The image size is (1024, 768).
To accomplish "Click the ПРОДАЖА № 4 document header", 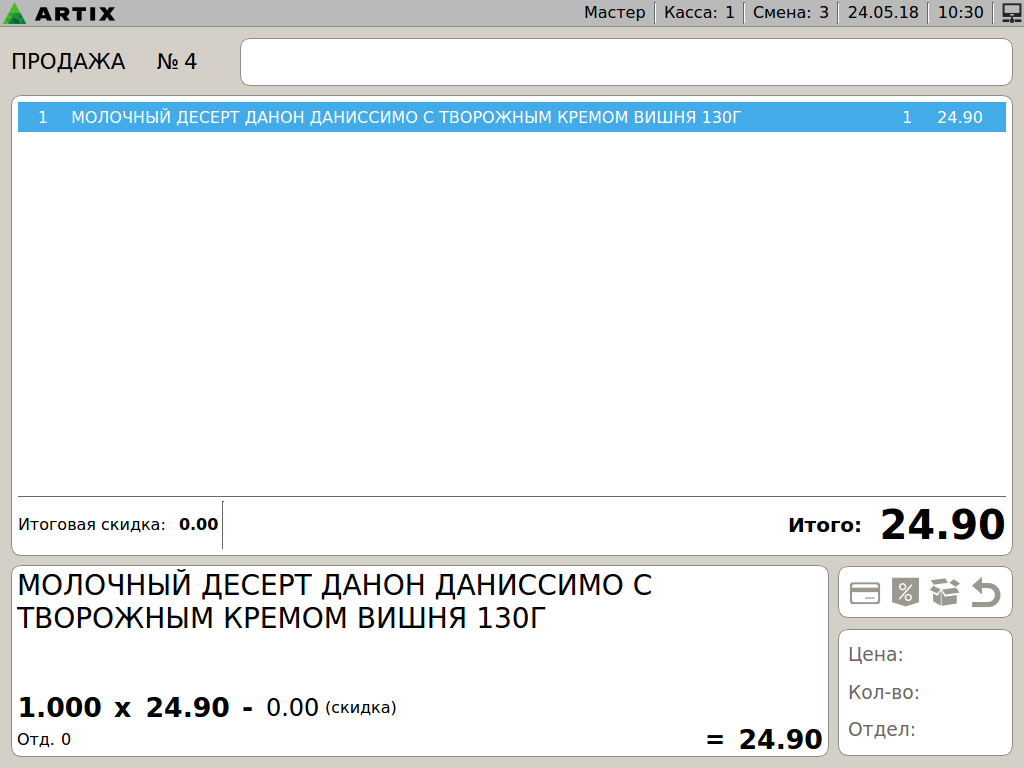I will click(x=104, y=62).
